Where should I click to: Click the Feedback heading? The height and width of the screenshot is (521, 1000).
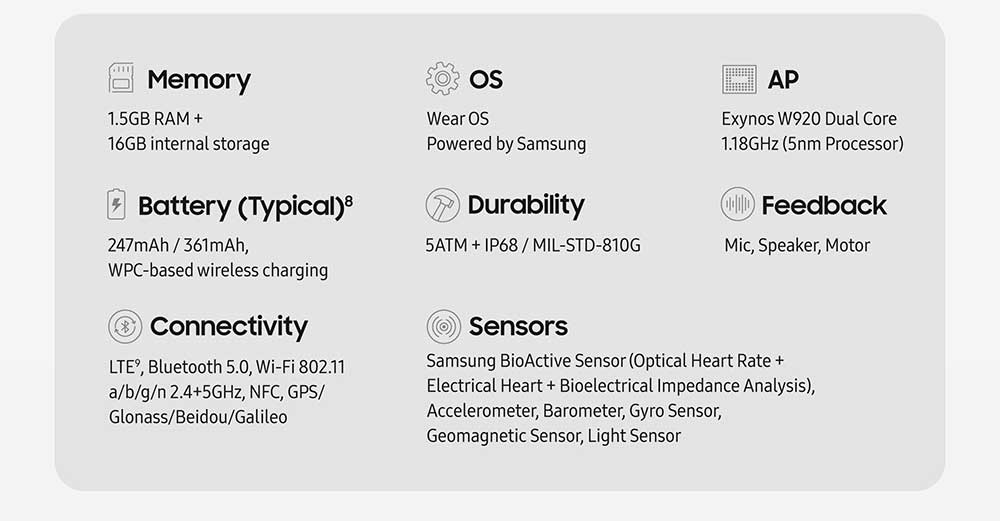point(824,205)
